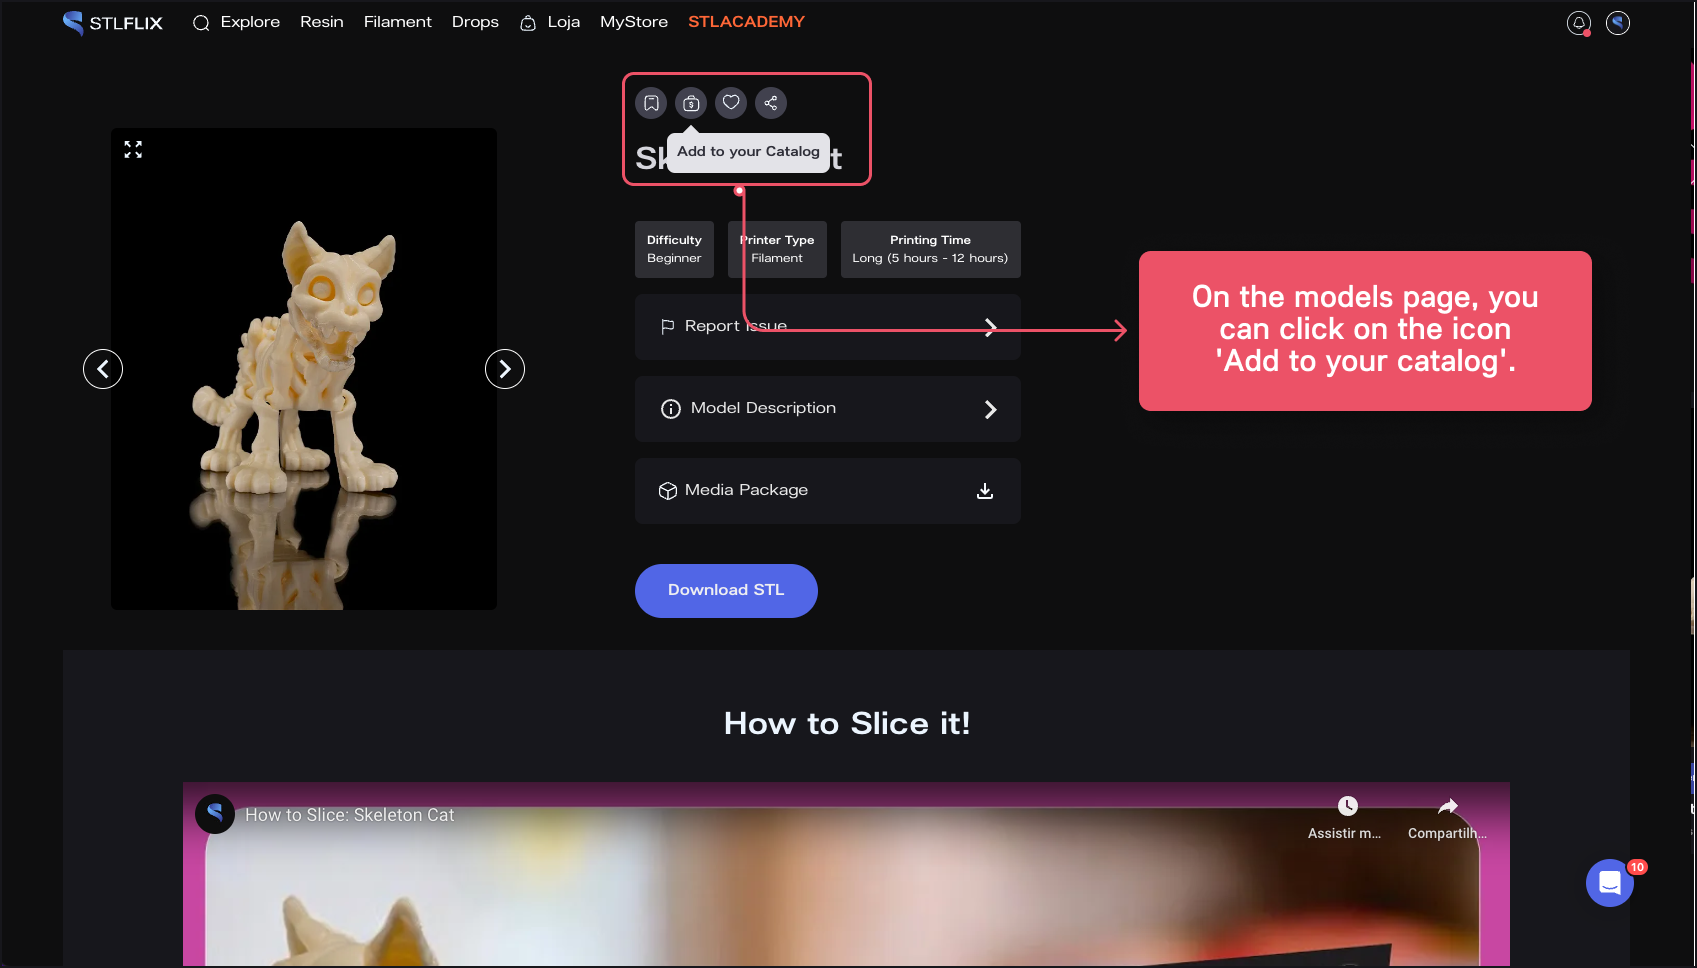This screenshot has width=1697, height=968.
Task: Select STLACADEMY in the navigation bar
Action: 746,21
